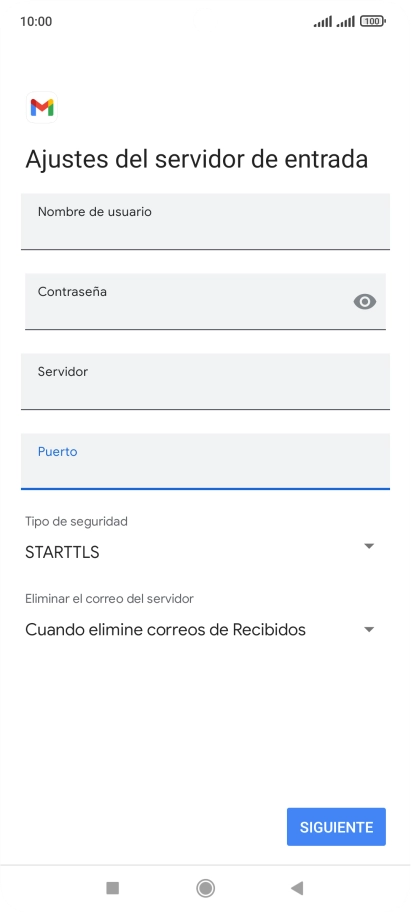This screenshot has height=914, width=411.
Task: Show password with the eye icon
Action: [x=365, y=301]
